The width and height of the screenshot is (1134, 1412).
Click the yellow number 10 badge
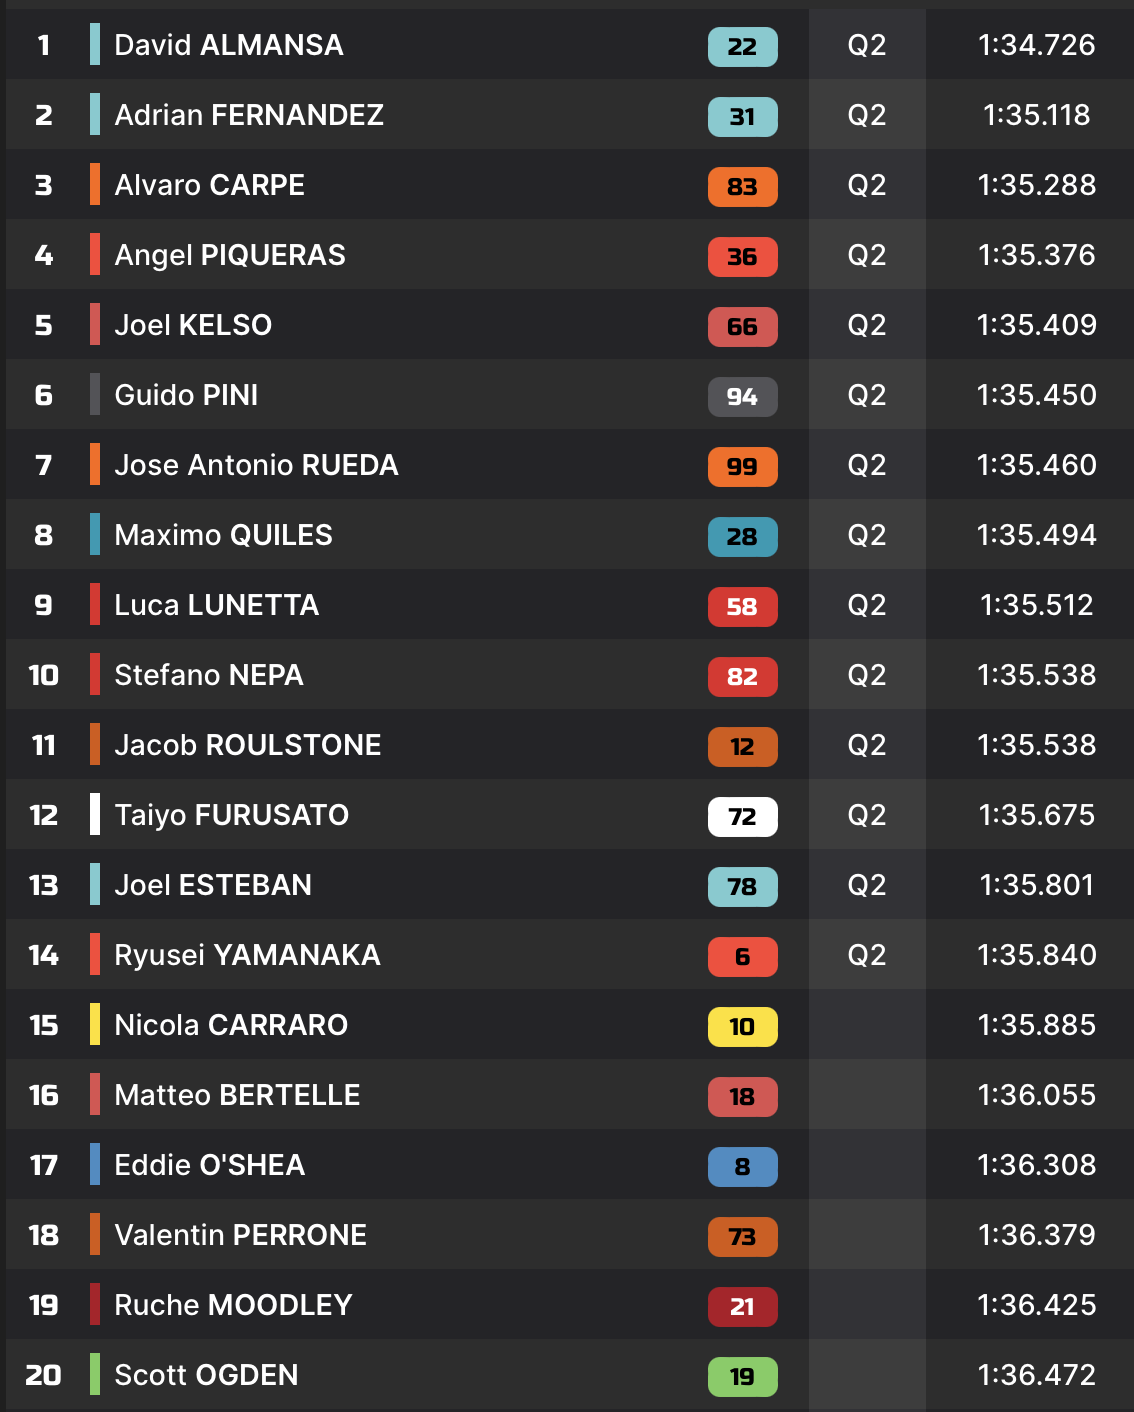(742, 1027)
